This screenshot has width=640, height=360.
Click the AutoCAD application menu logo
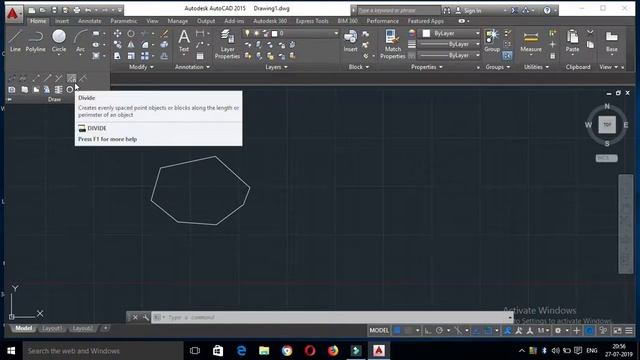[13, 13]
